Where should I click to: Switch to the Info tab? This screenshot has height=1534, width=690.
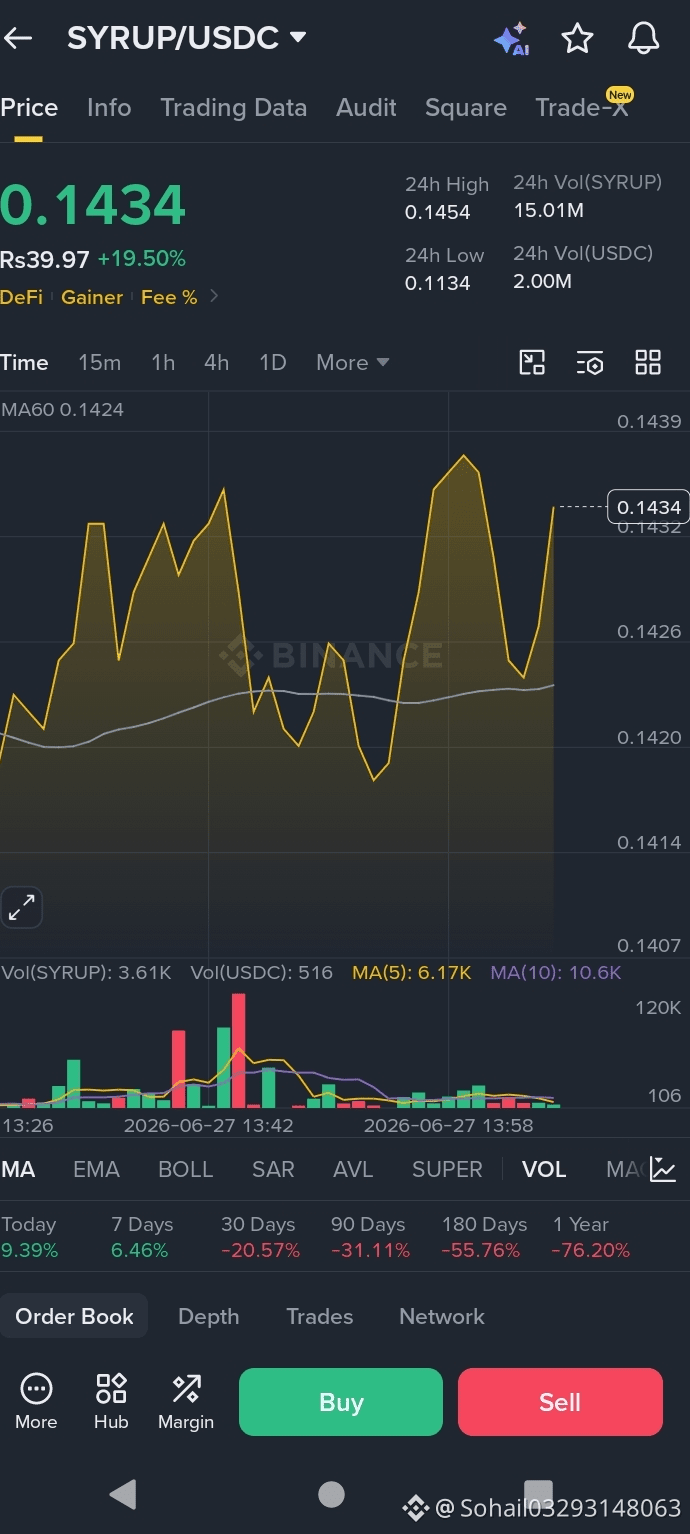[x=109, y=108]
